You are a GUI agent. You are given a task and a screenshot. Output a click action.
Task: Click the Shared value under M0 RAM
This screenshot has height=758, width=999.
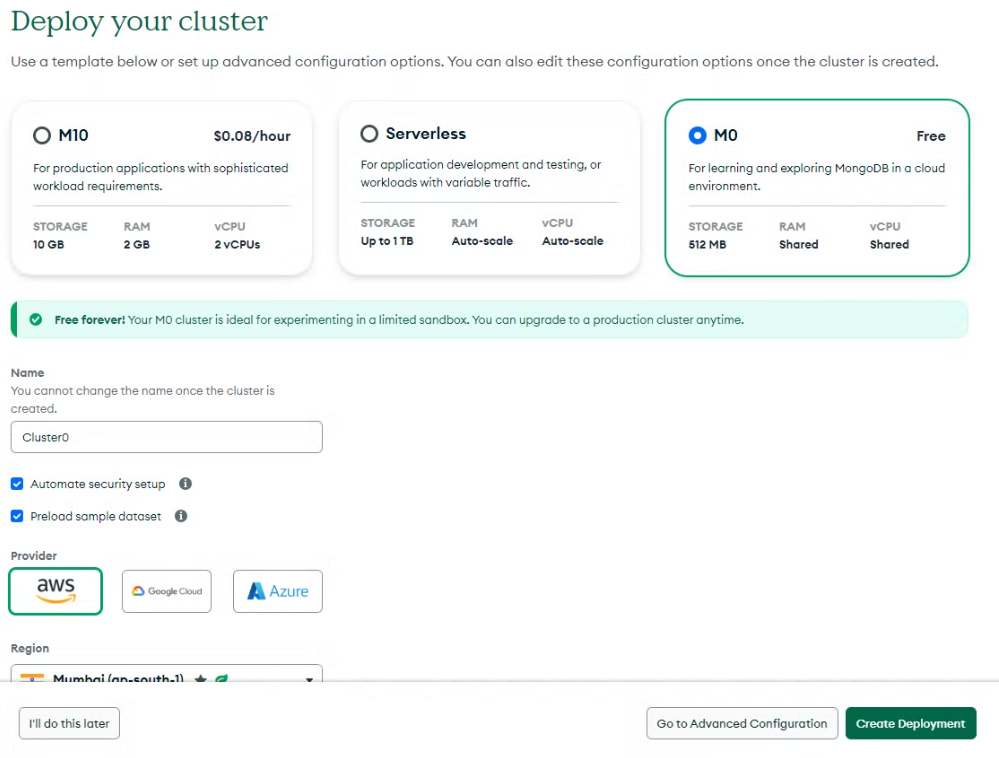pyautogui.click(x=798, y=245)
